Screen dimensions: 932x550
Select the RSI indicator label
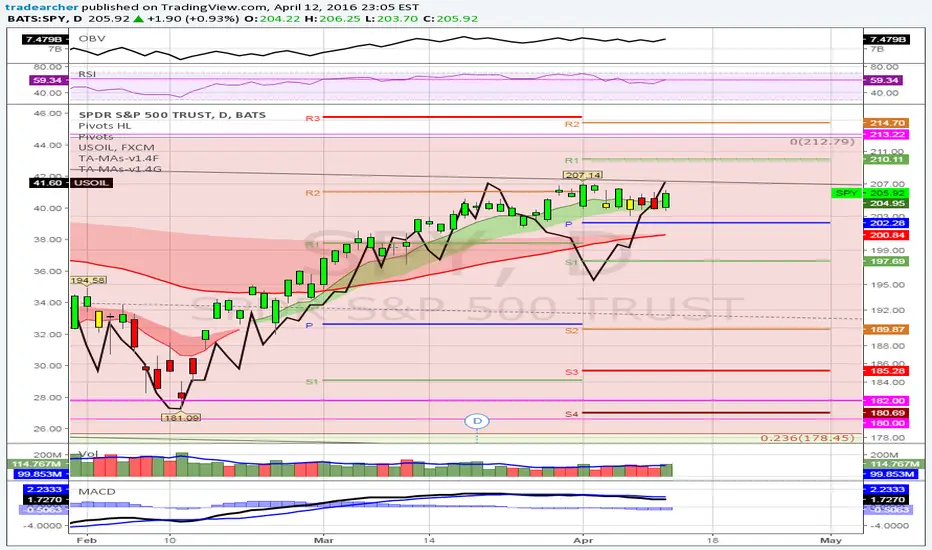87,74
